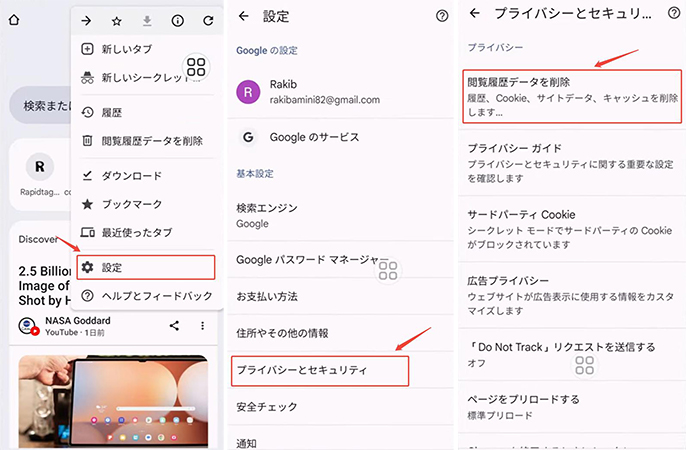The width and height of the screenshot is (686, 450).
Task: Share the NASA Goddard article
Action: tap(174, 326)
